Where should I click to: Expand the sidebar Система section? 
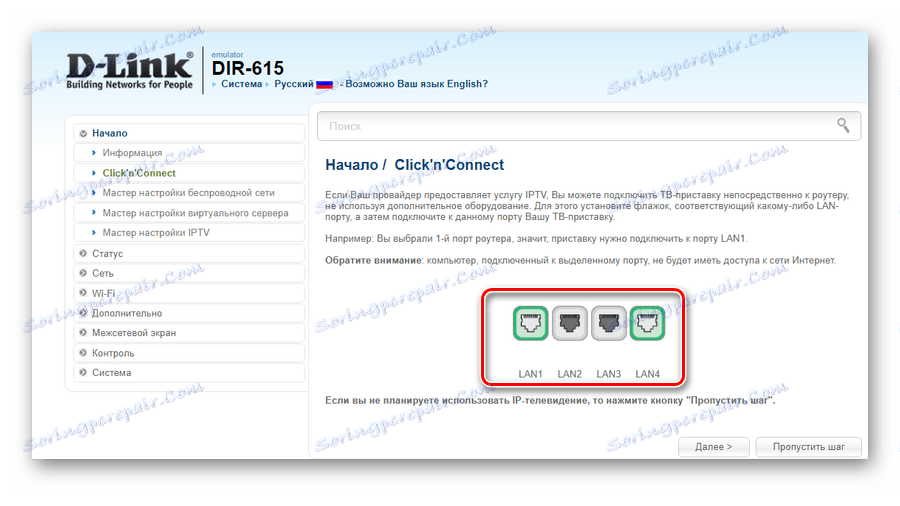(189, 373)
